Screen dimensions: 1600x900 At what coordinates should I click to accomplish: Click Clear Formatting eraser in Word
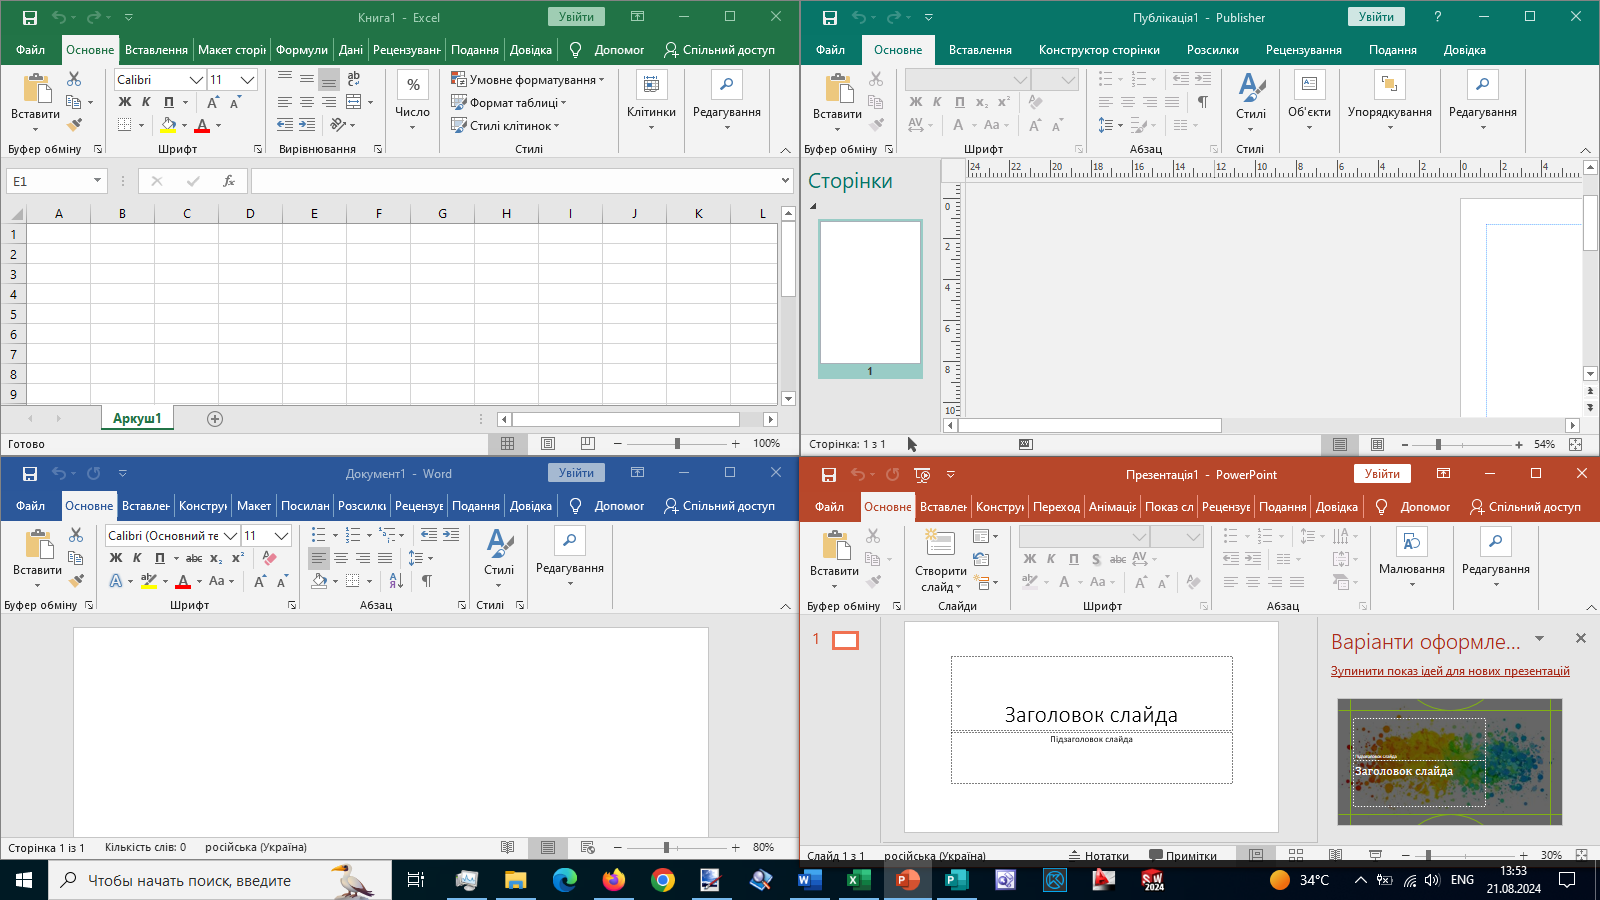tap(269, 558)
